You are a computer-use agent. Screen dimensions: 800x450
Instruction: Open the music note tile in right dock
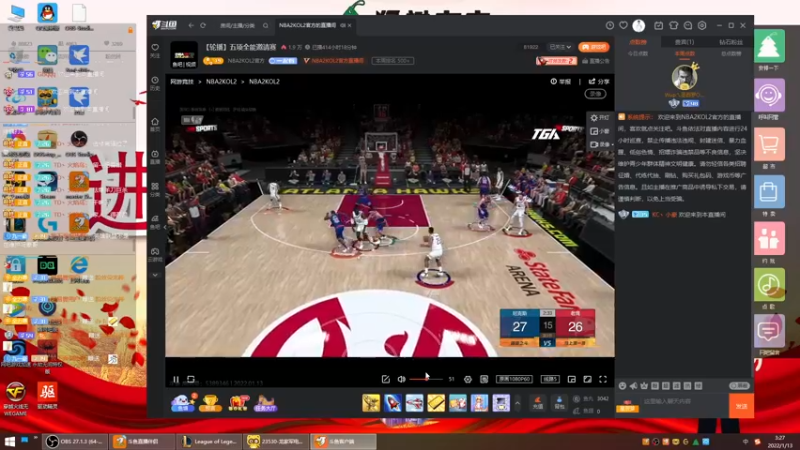pos(769,285)
